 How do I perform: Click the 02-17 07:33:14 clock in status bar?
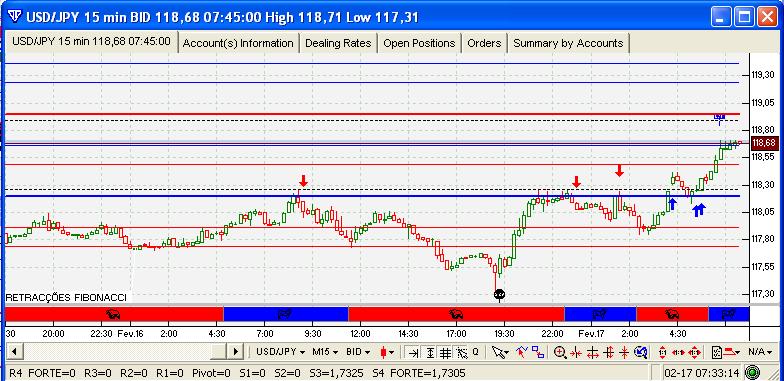(x=701, y=373)
